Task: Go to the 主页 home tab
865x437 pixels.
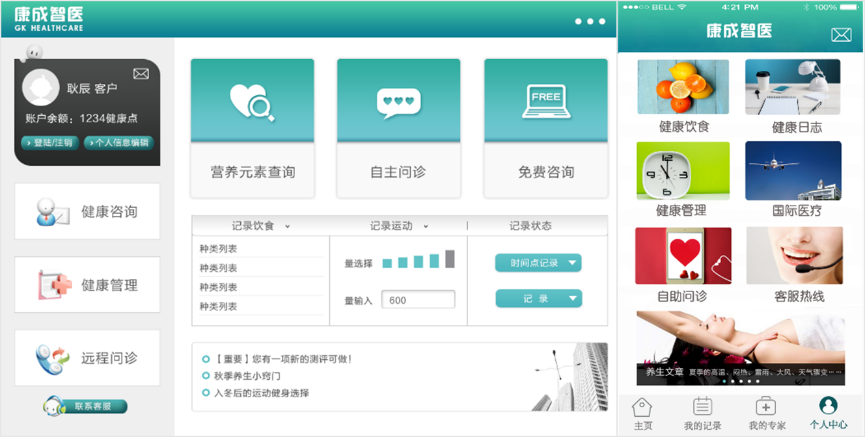Action: click(643, 414)
